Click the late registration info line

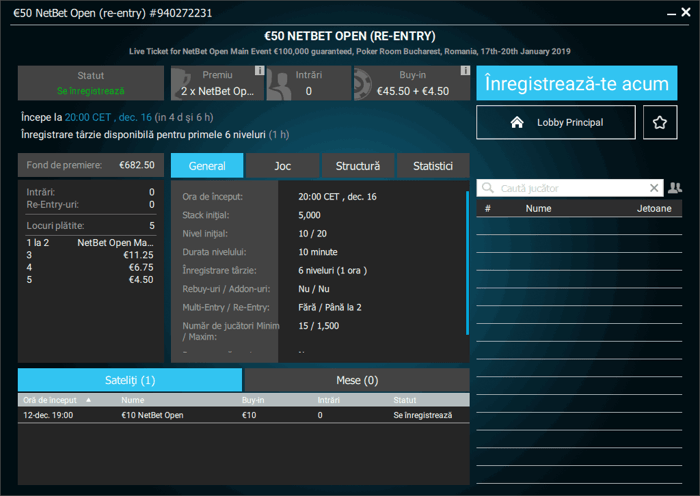[155, 134]
